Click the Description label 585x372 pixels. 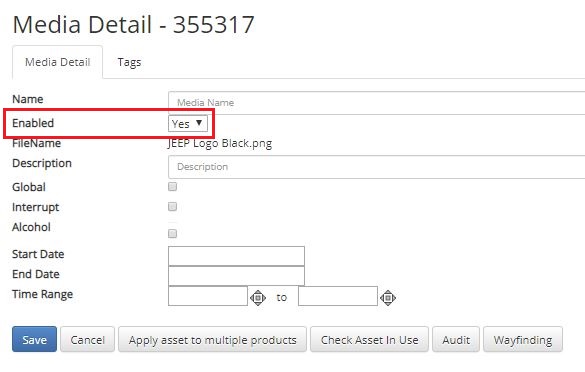click(42, 163)
